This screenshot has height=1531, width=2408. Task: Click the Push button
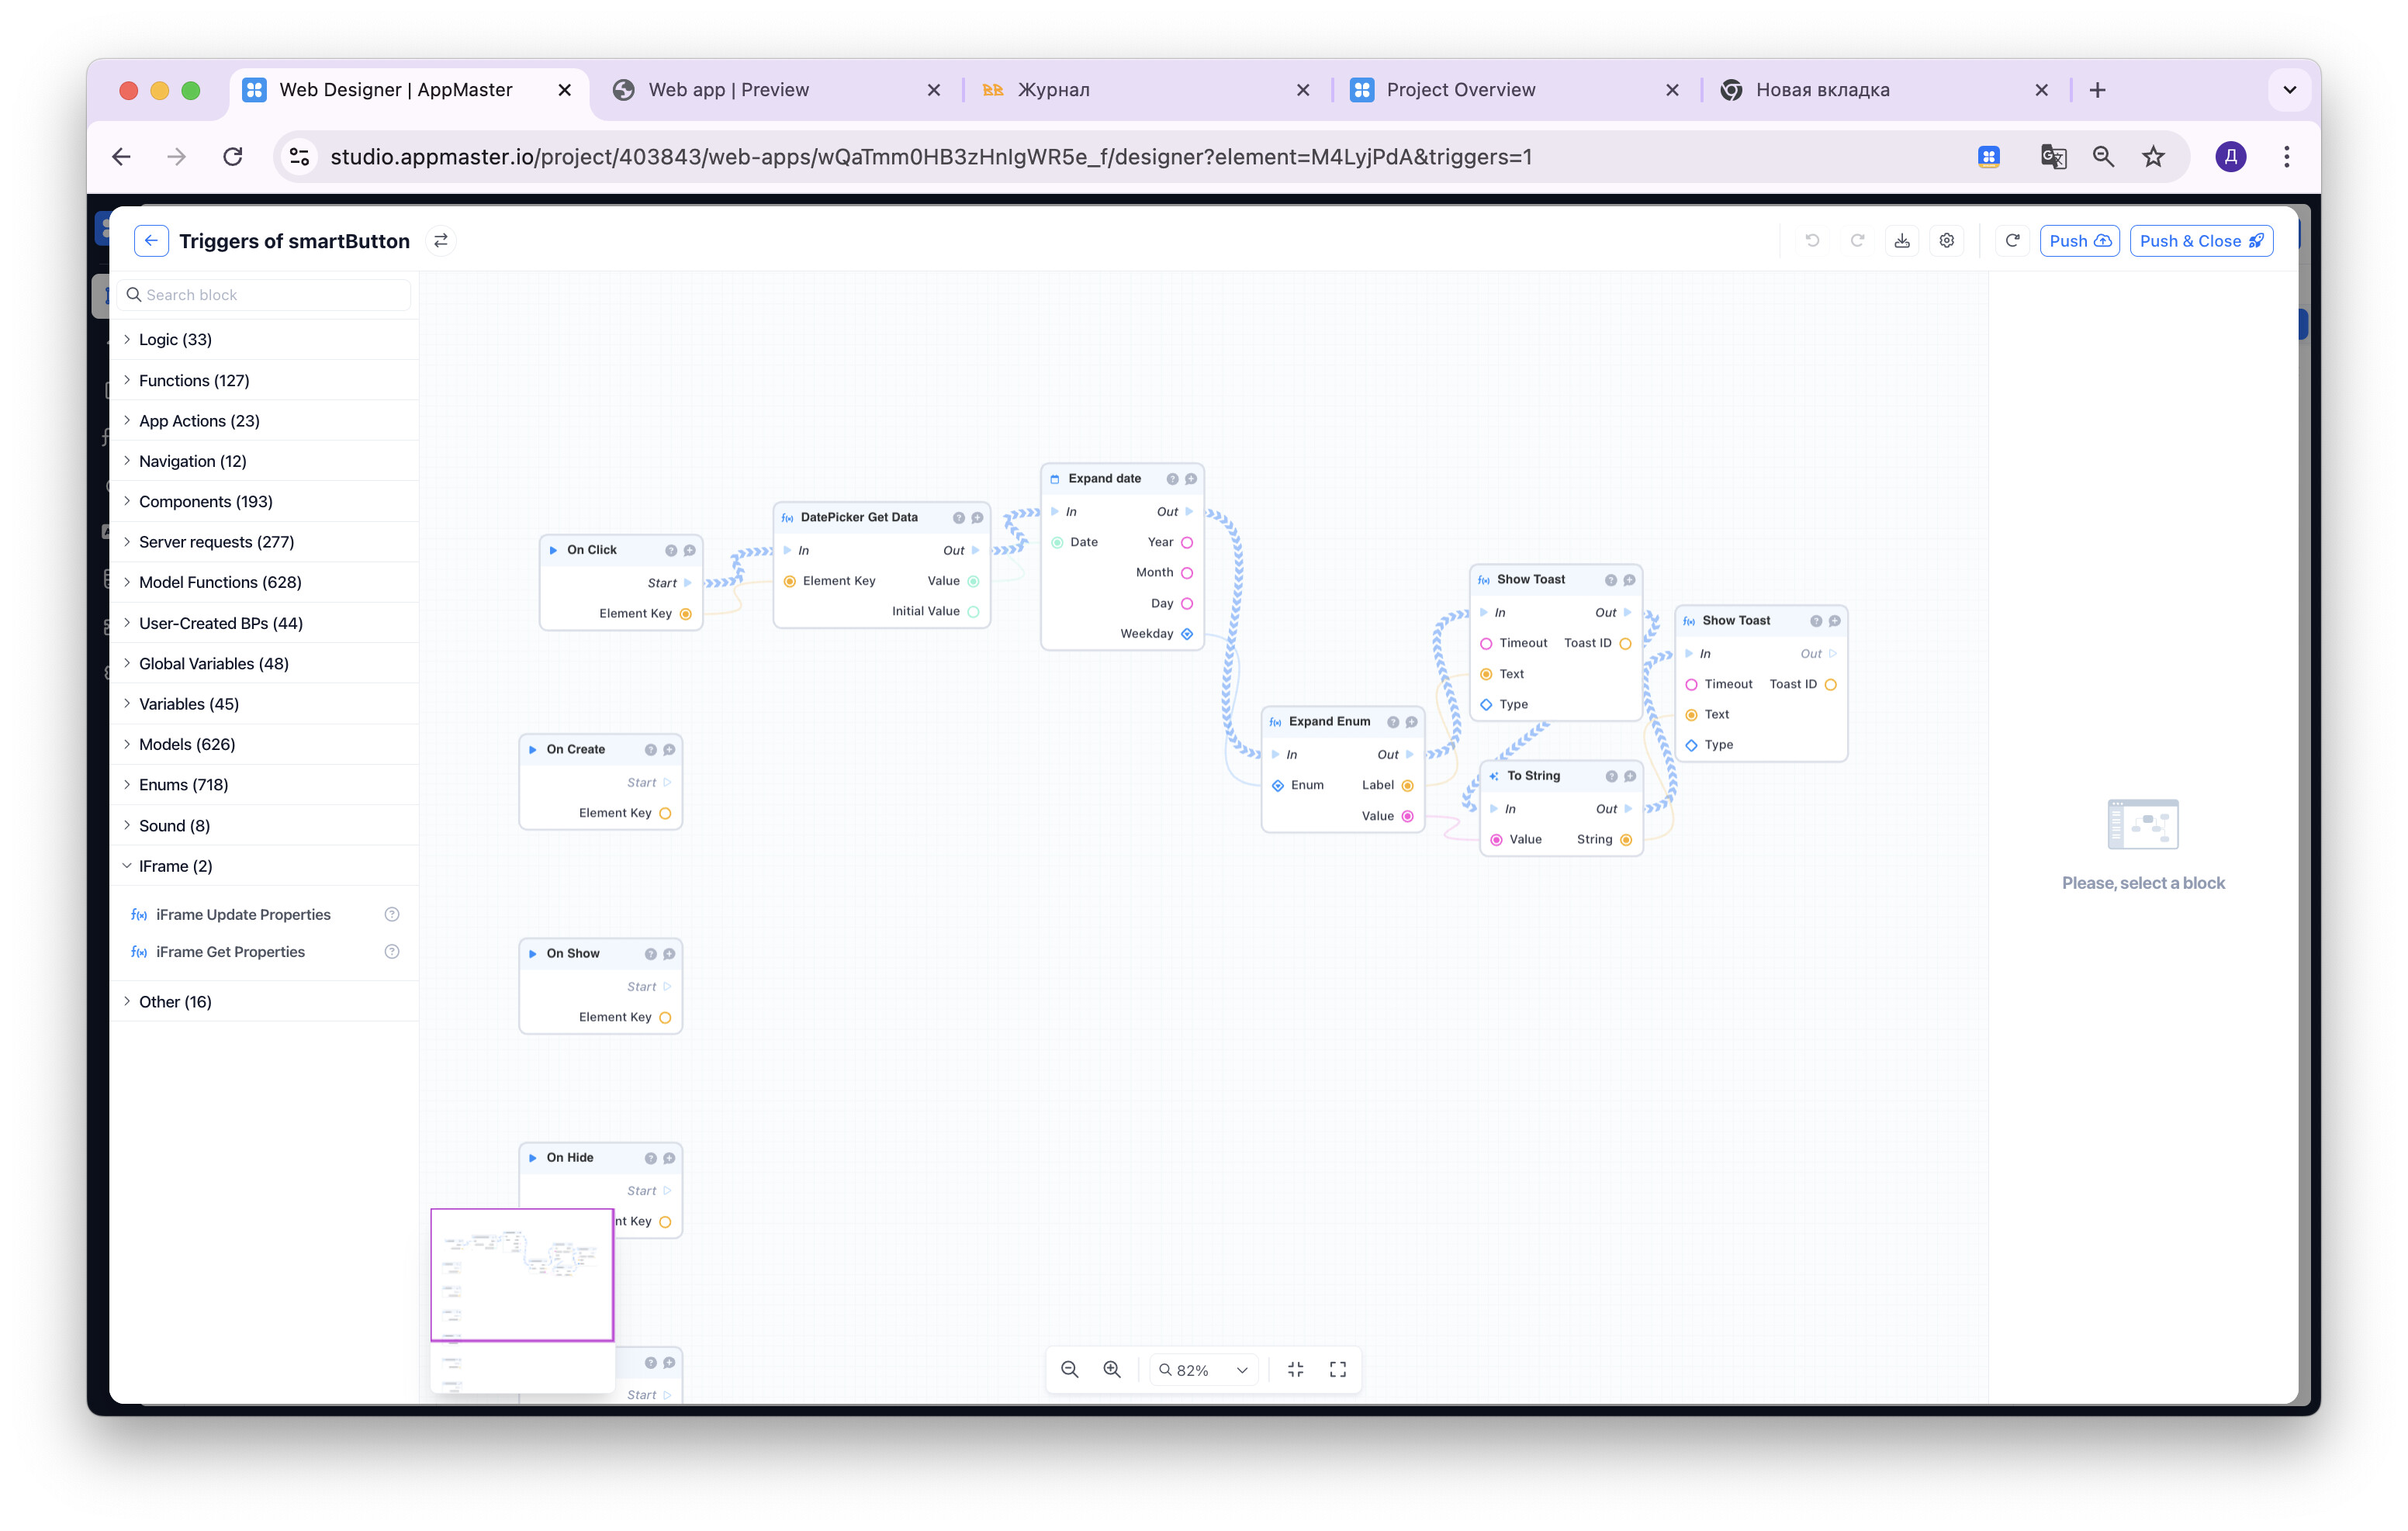(x=2079, y=241)
